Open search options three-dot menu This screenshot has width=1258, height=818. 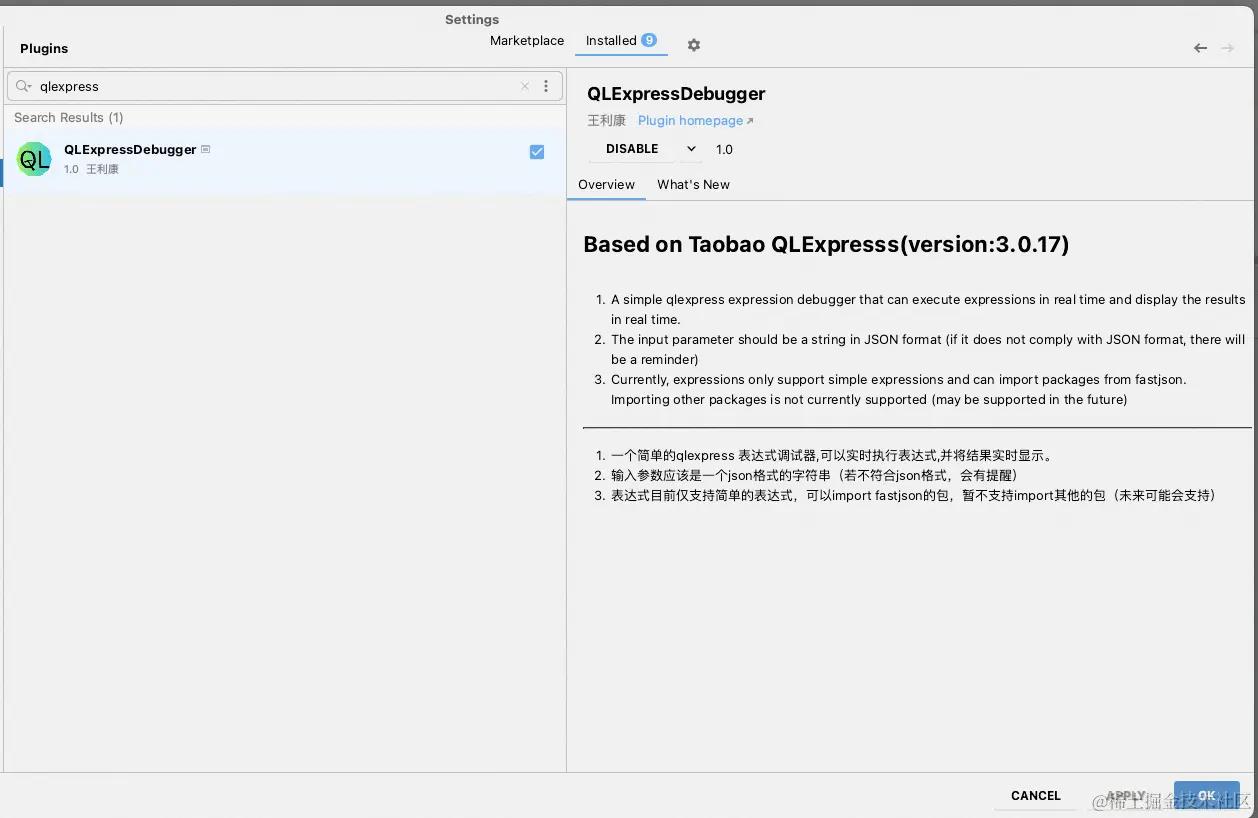(x=546, y=86)
